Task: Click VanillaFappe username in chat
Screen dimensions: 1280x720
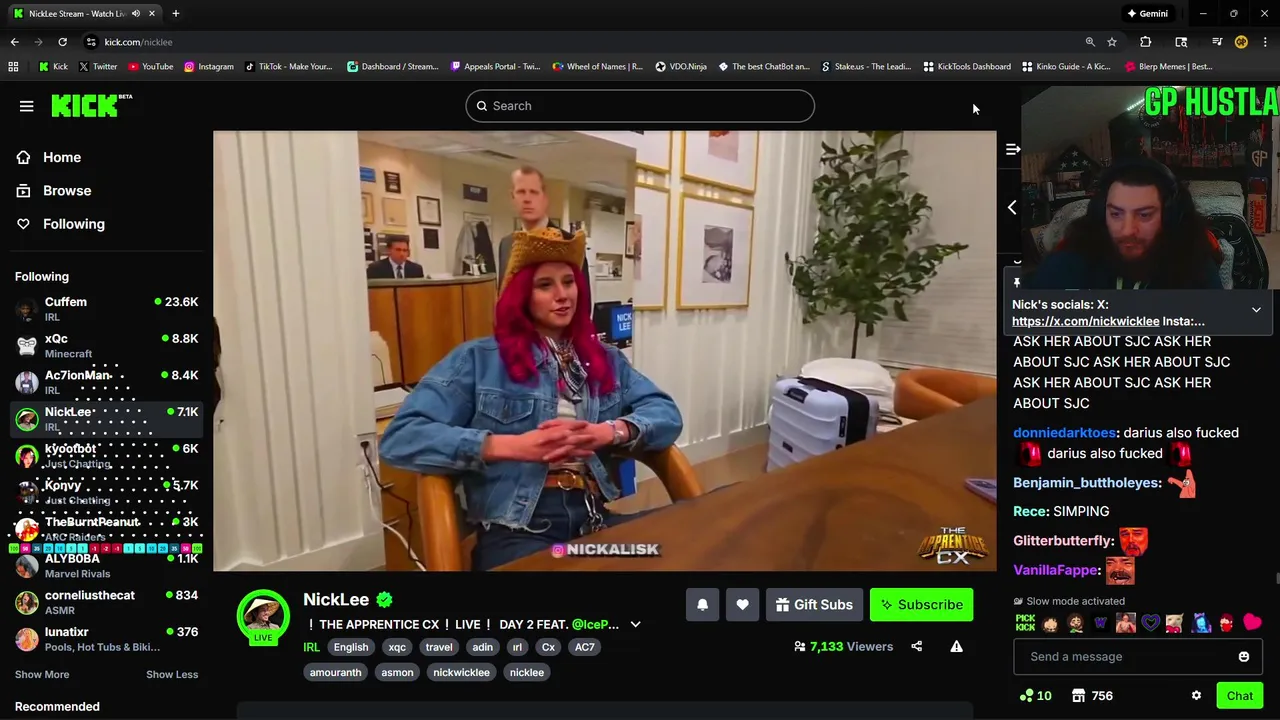Action: click(x=1056, y=570)
